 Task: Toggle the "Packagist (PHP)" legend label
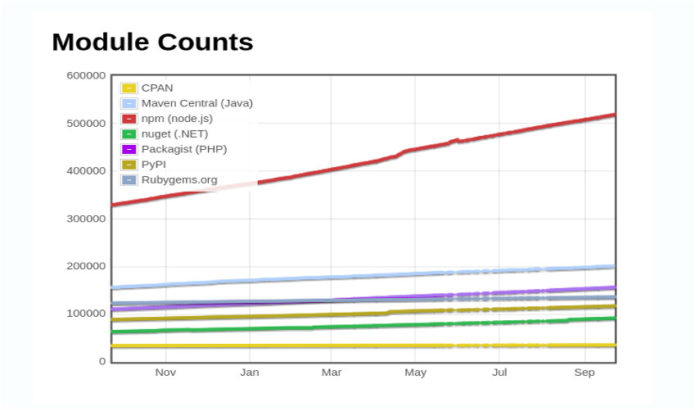184,149
